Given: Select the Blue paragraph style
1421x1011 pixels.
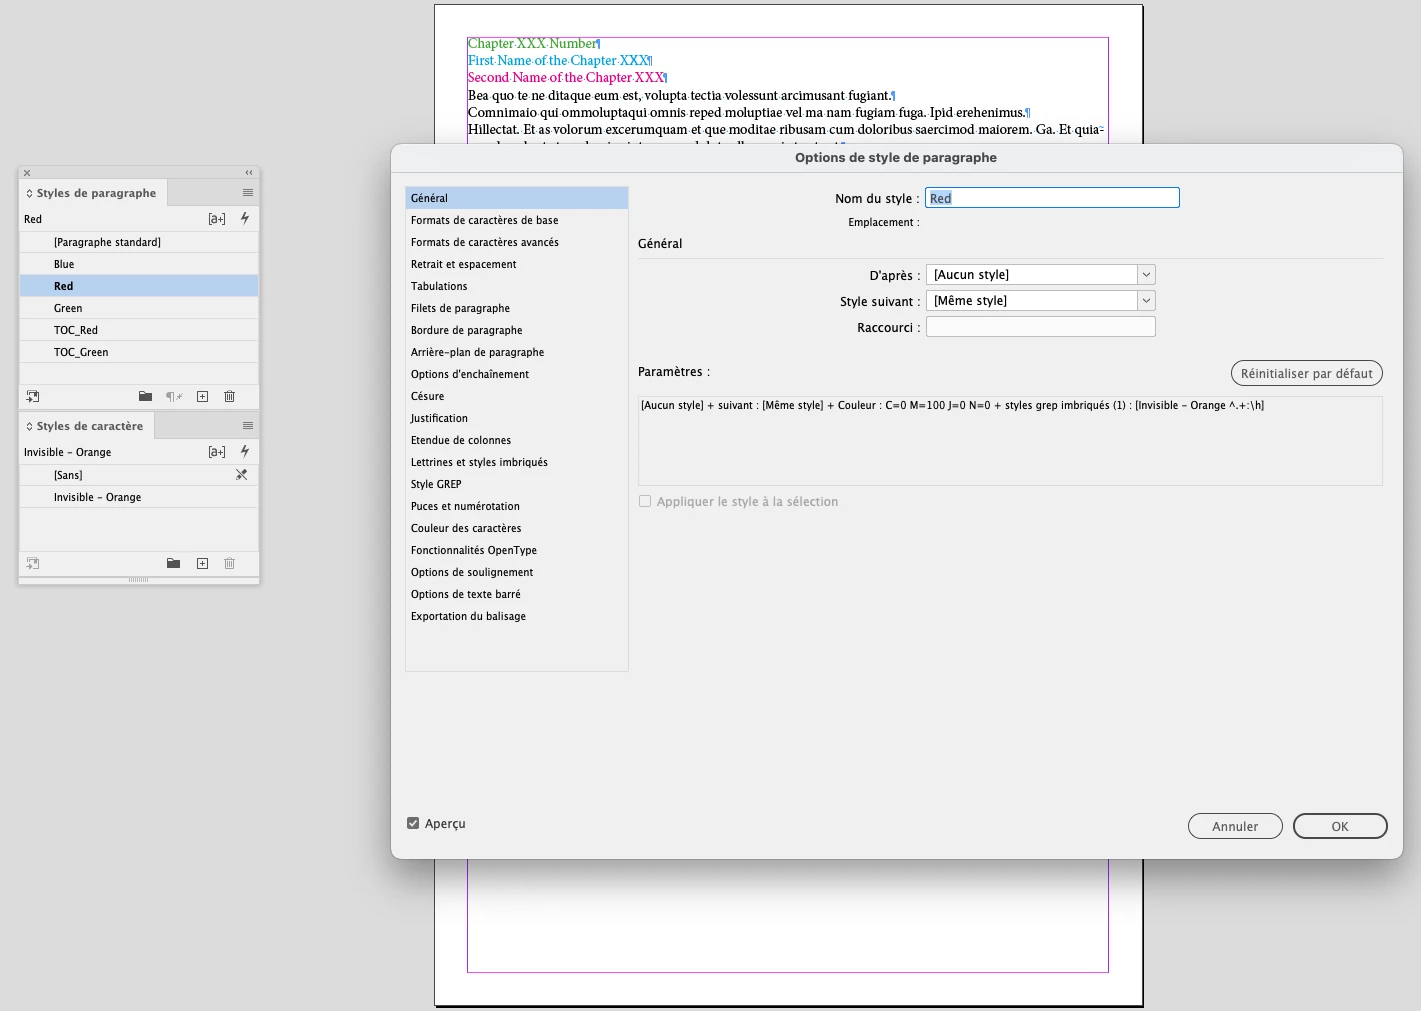Looking at the screenshot, I should coord(139,264).
